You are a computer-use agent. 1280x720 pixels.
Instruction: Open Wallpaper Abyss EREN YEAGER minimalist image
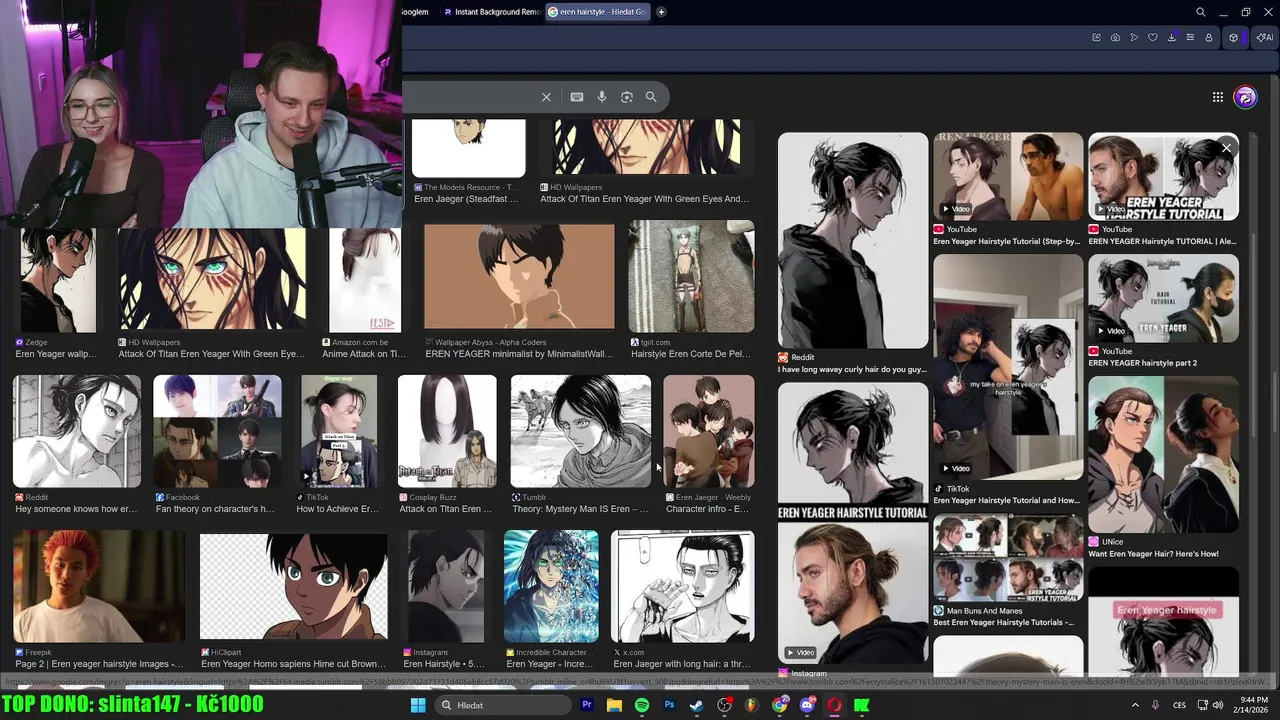click(x=519, y=276)
